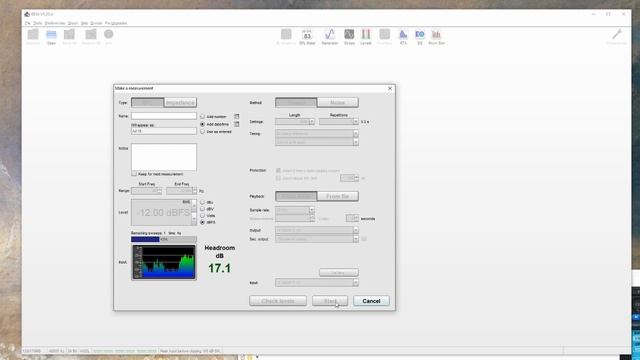Choose Playback From file
Image resolution: width=640 pixels, height=360 pixels.
(338, 196)
